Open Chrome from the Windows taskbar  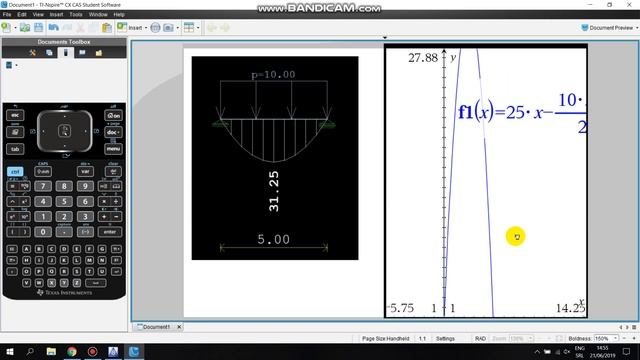click(x=72, y=351)
